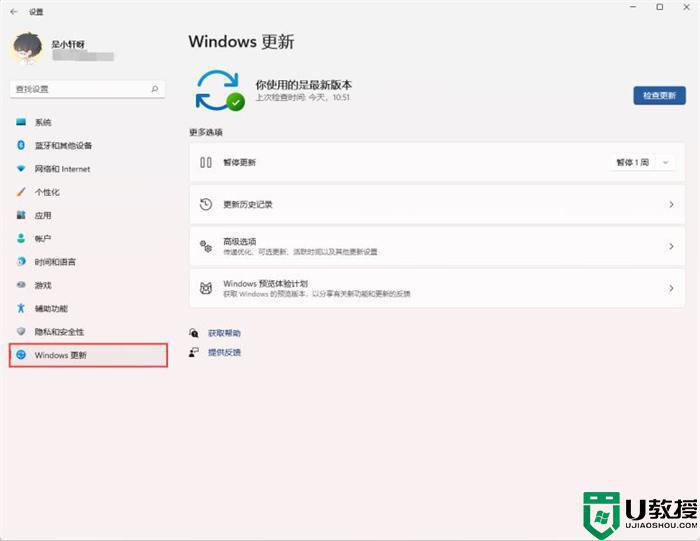Open 个性化 settings
Image resolution: width=700 pixels, height=541 pixels.
click(x=88, y=192)
